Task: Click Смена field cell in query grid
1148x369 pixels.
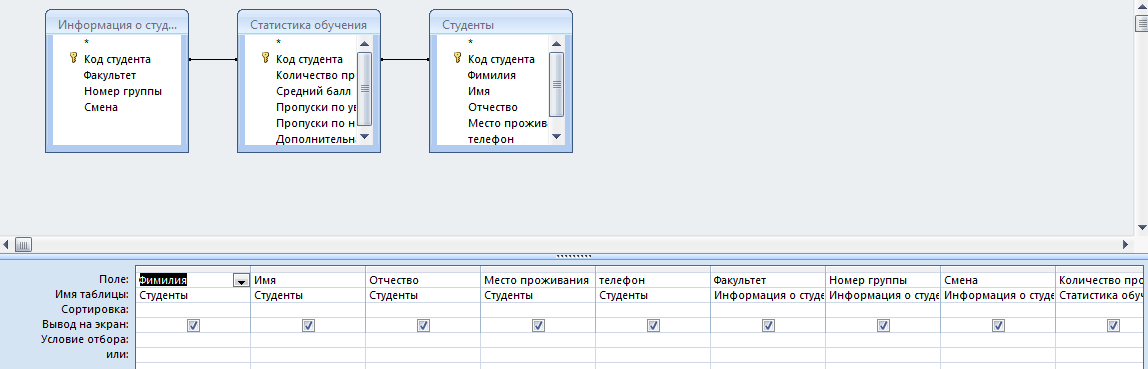Action: click(998, 280)
